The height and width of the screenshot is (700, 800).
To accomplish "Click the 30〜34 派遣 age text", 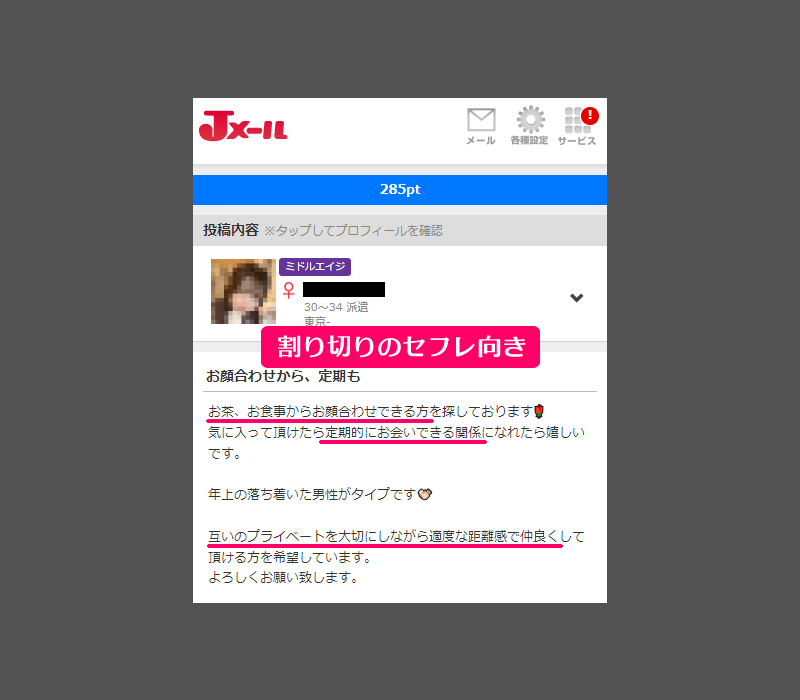I will (336, 307).
